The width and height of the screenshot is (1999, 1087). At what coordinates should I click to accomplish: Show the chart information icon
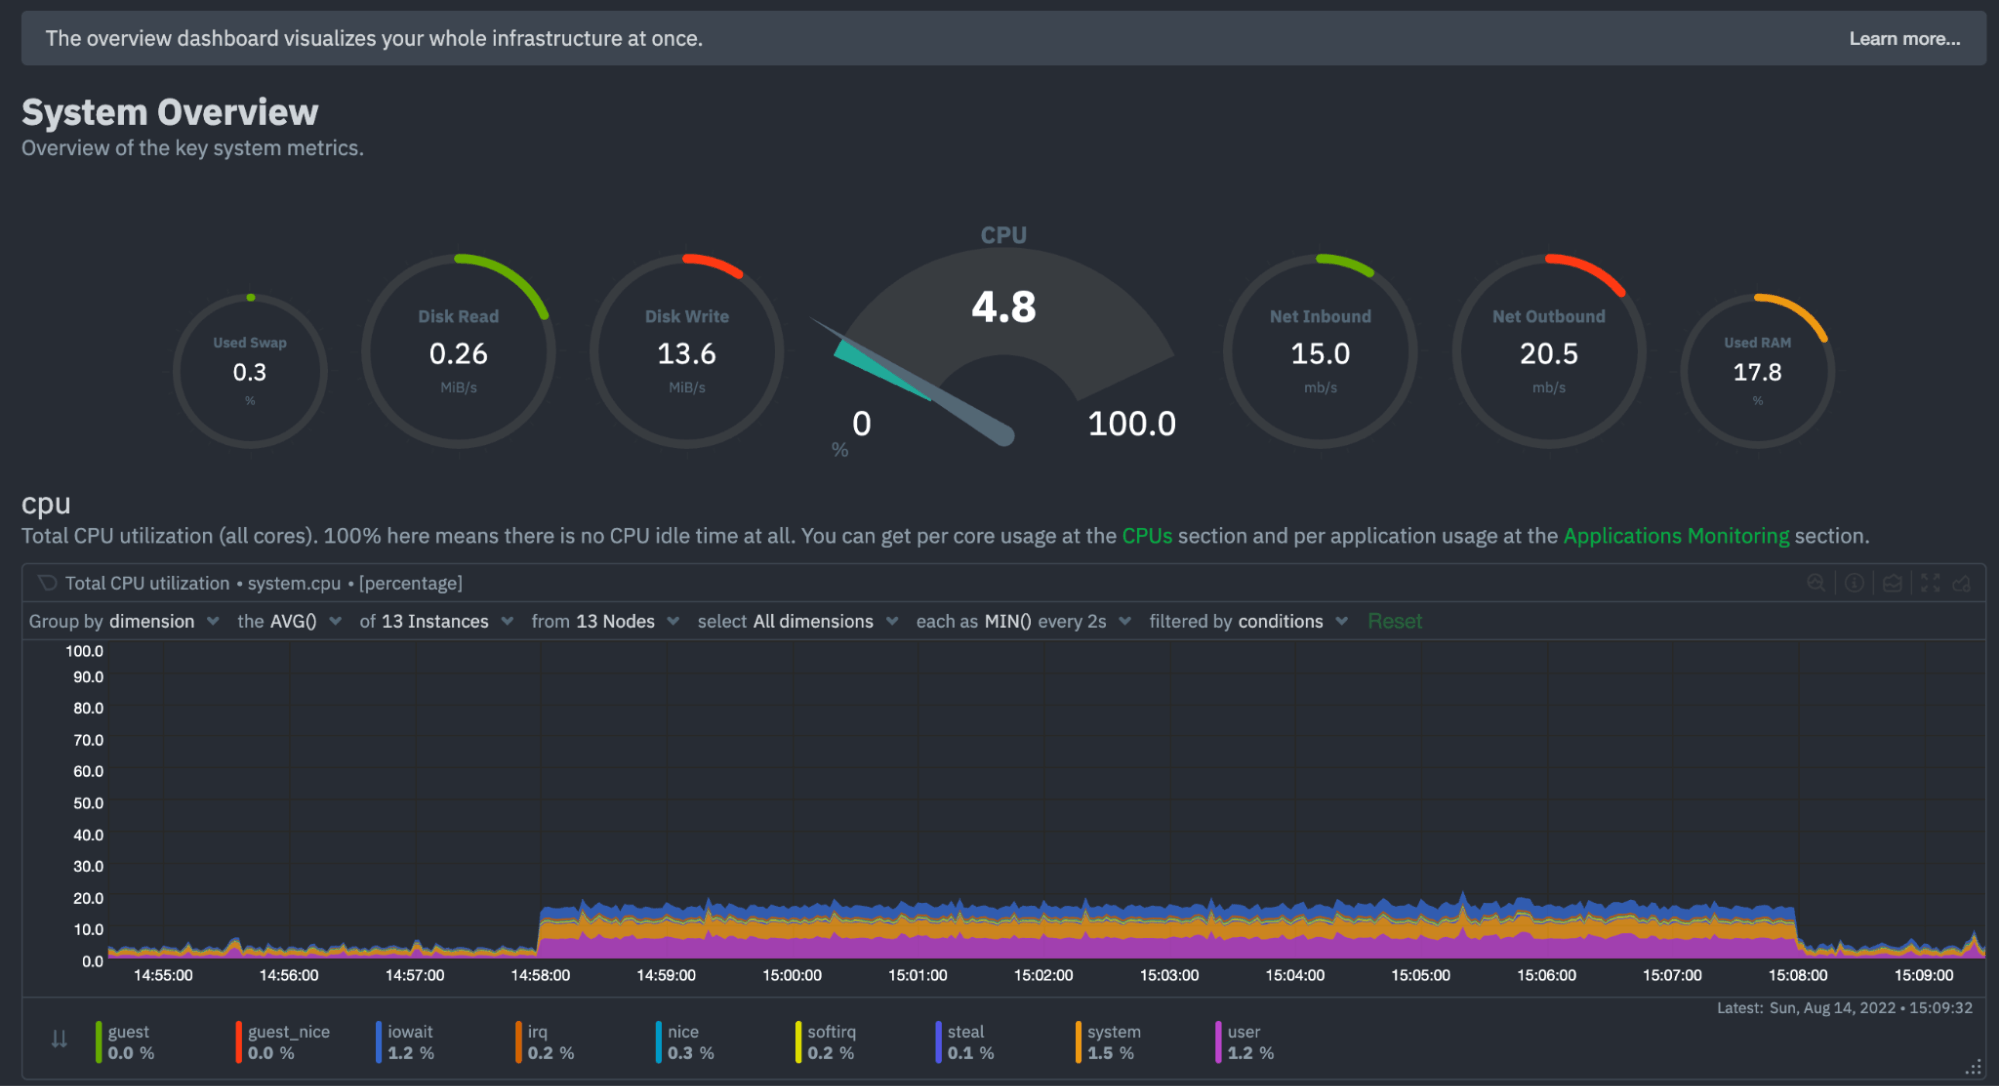[x=1854, y=583]
